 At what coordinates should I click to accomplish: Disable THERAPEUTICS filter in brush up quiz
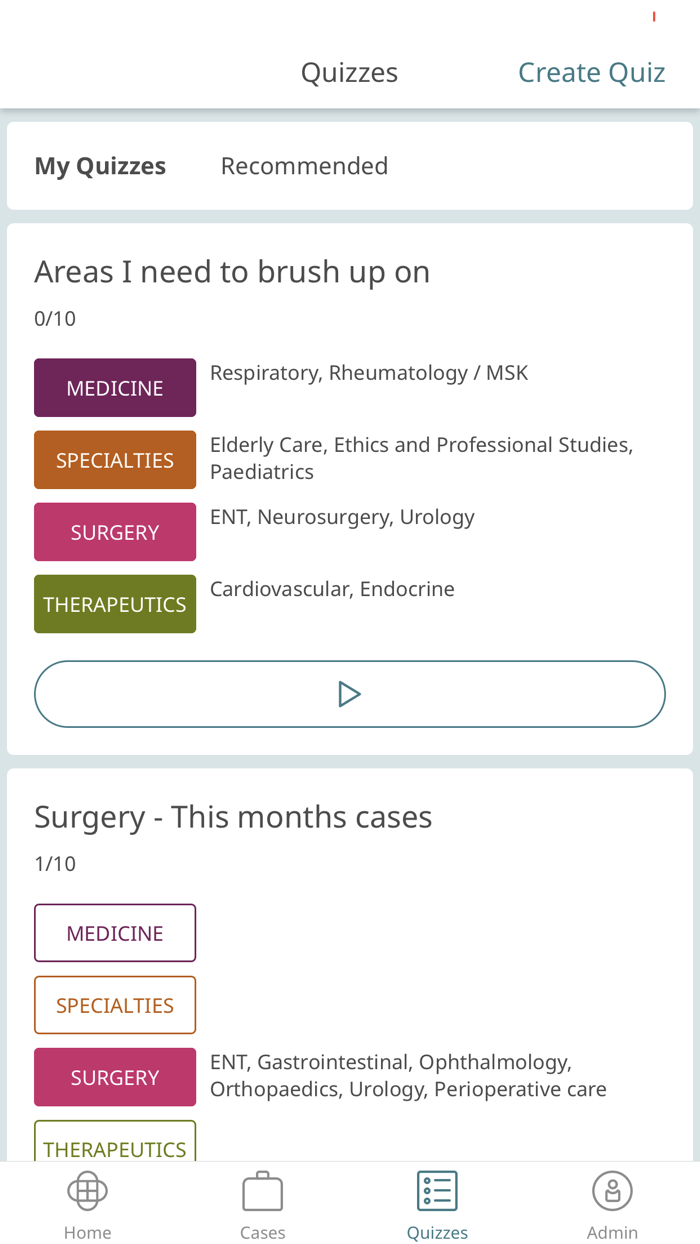tap(115, 603)
